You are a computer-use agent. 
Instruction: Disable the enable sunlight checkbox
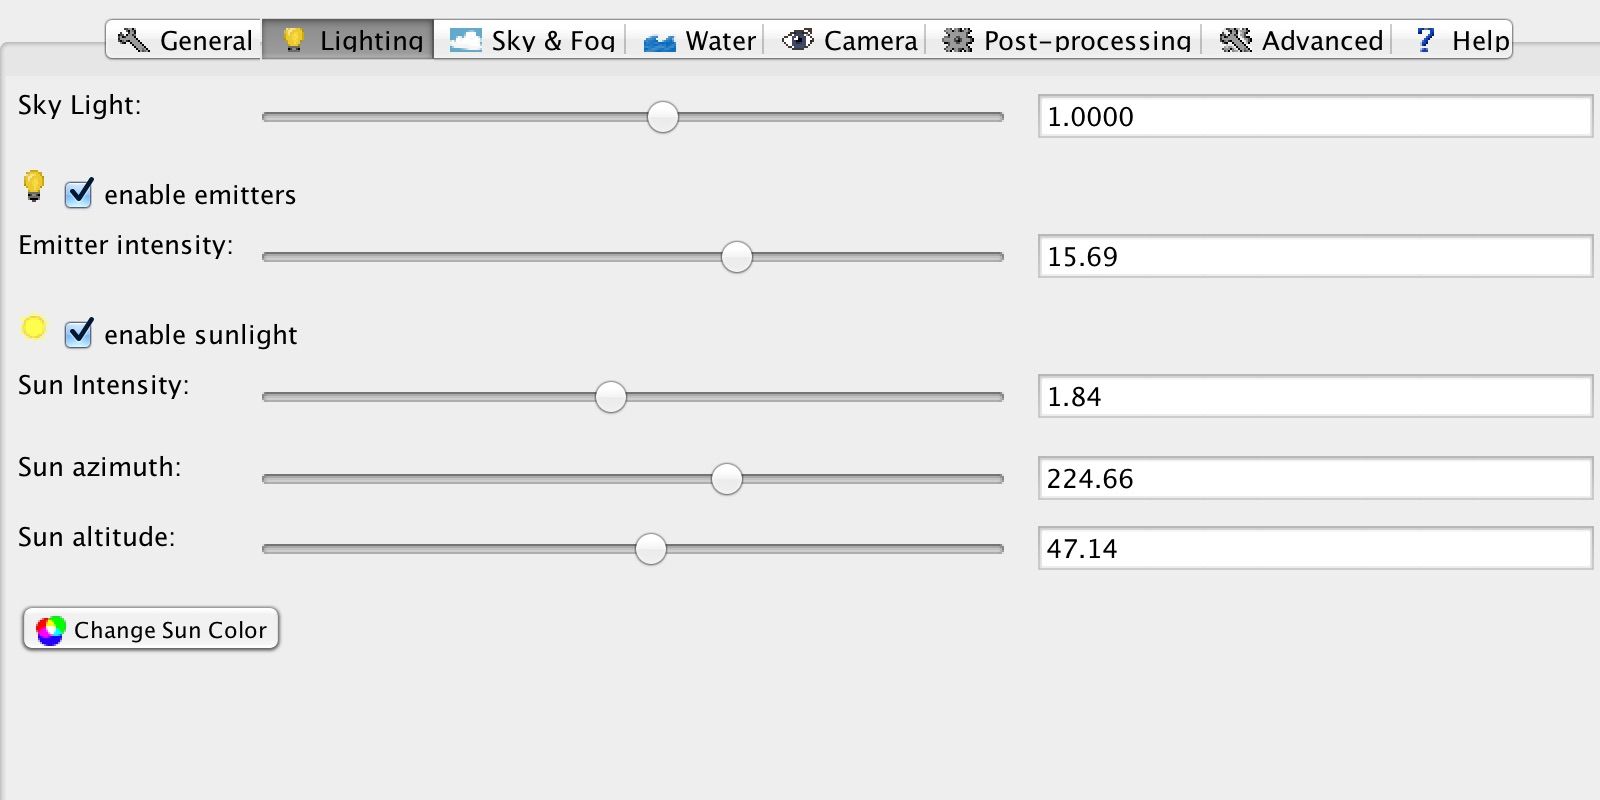coord(79,333)
